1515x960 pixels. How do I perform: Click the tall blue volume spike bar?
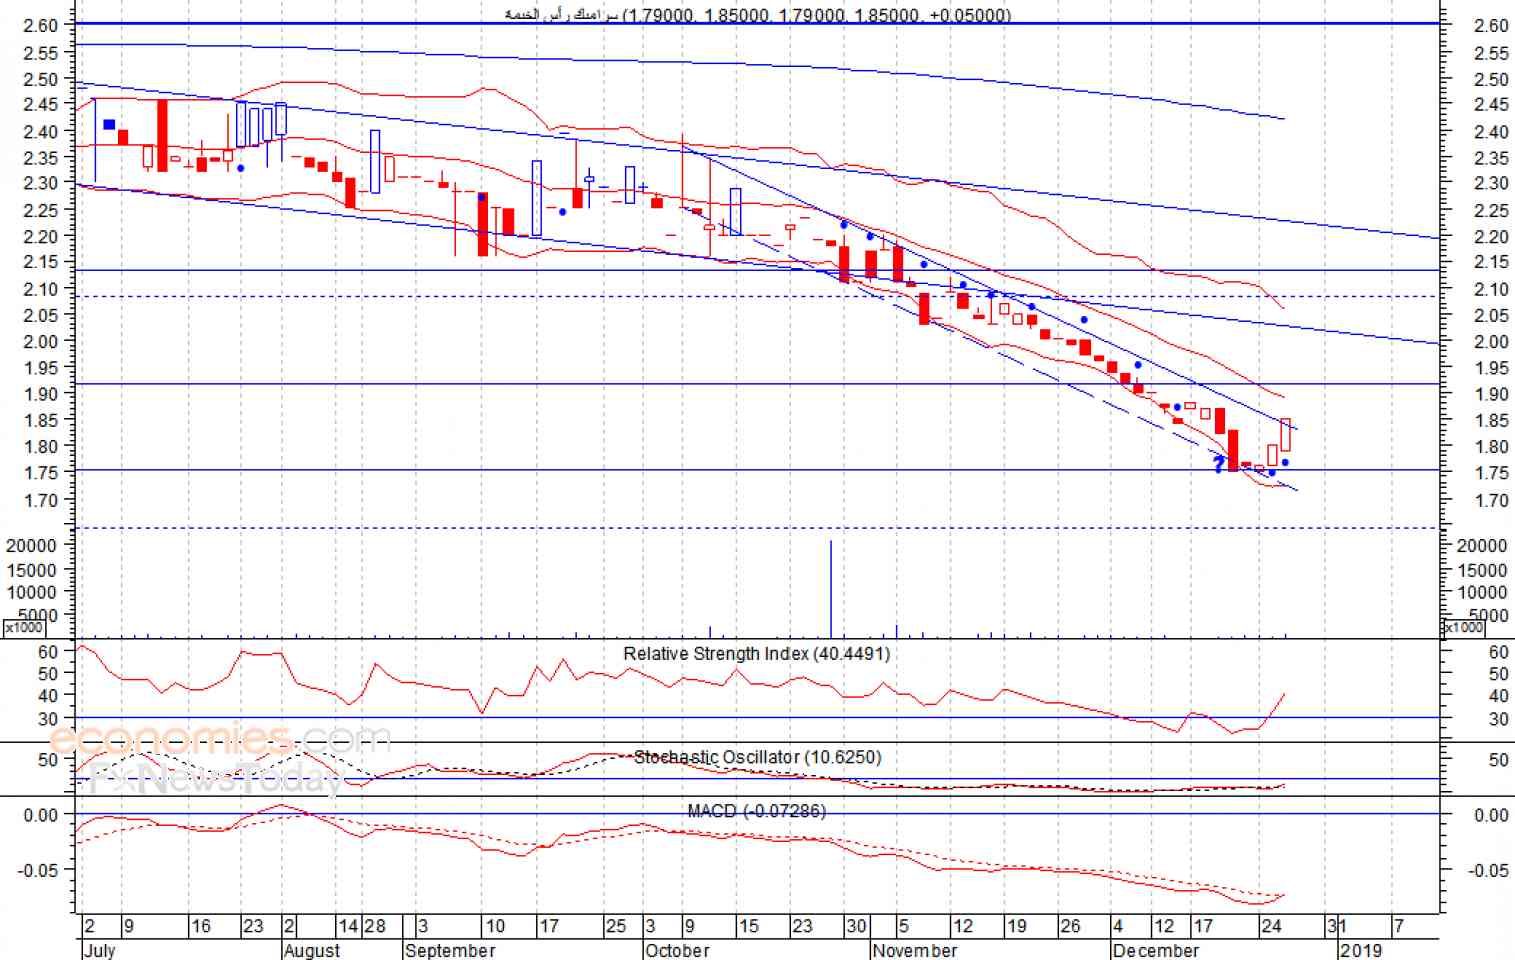point(830,588)
